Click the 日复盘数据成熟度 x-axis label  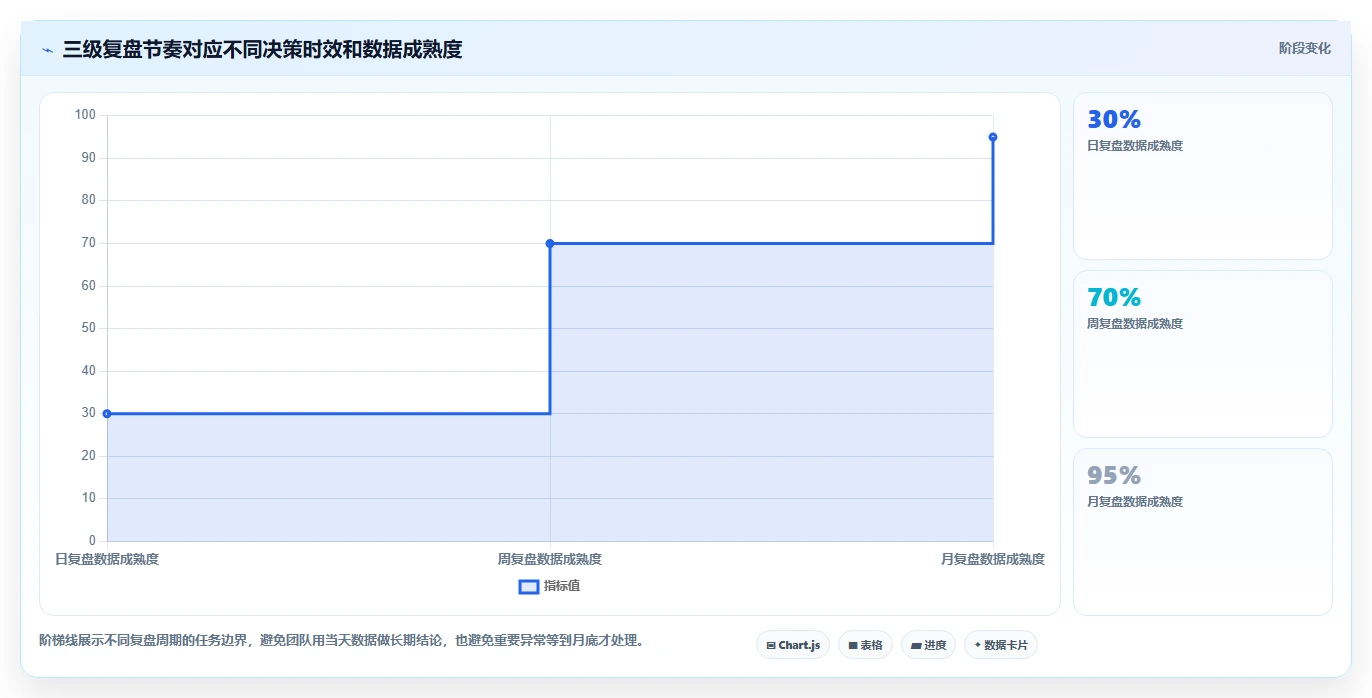(x=107, y=559)
